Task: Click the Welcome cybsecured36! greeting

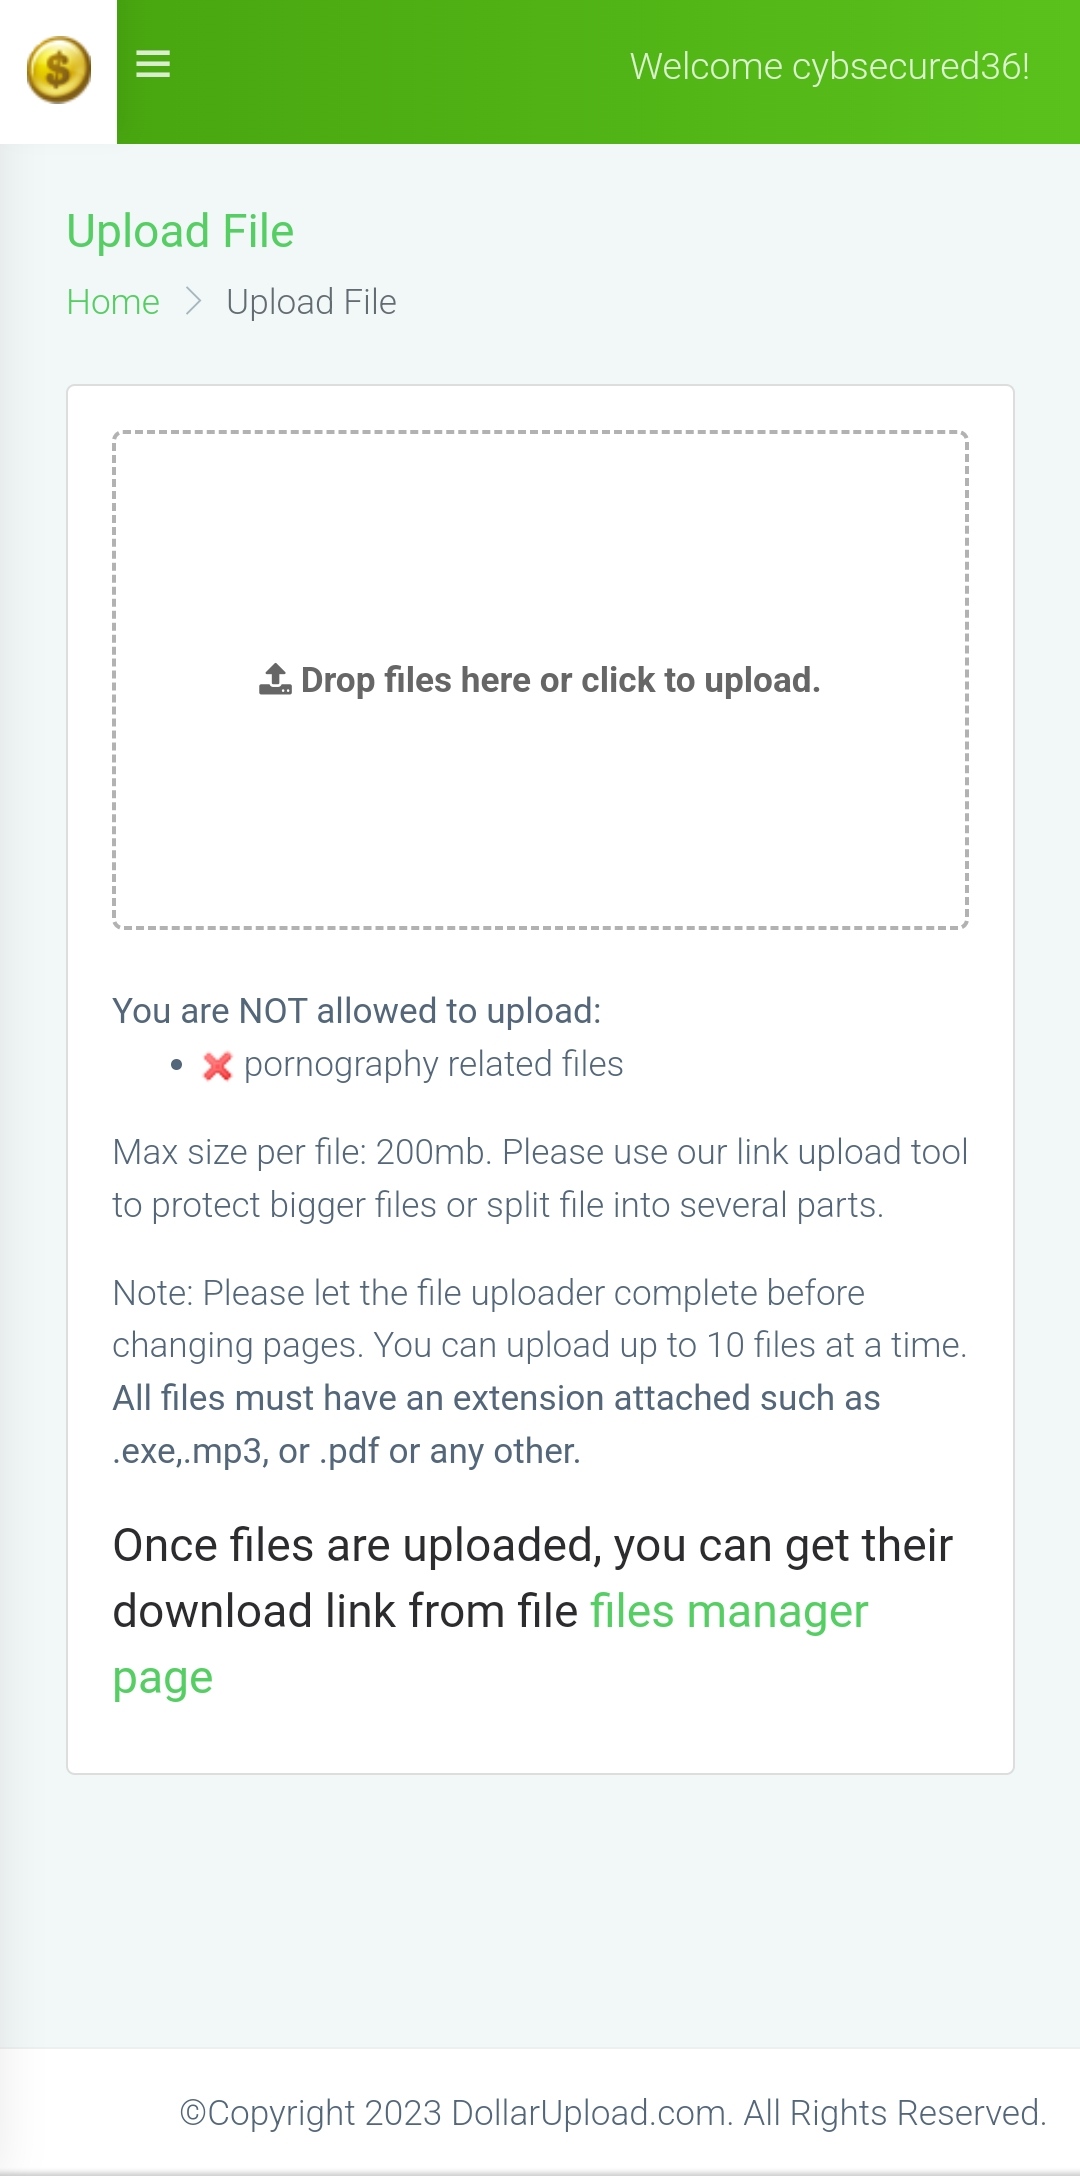Action: click(829, 67)
